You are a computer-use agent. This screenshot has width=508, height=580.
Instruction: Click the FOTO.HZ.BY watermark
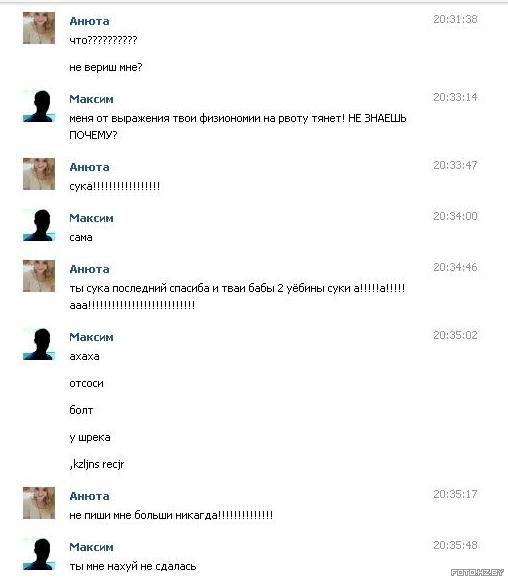coord(477,572)
